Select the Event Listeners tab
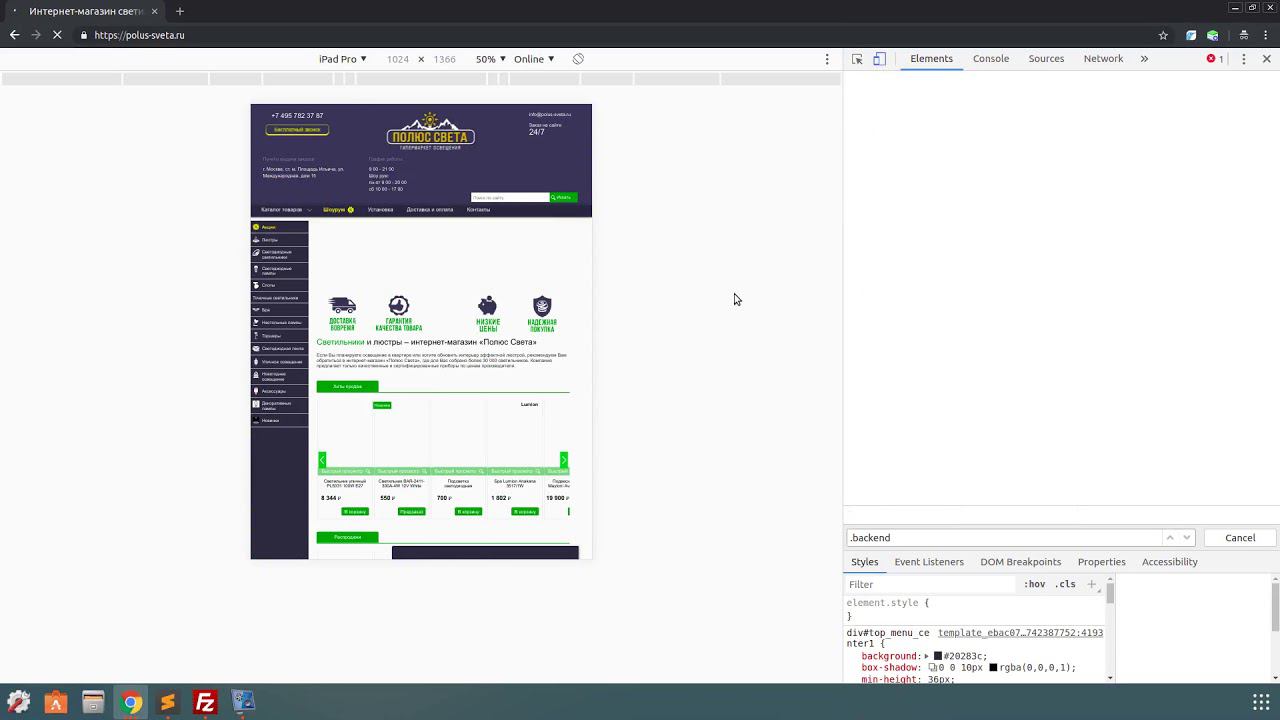Viewport: 1280px width, 720px height. pos(929,562)
